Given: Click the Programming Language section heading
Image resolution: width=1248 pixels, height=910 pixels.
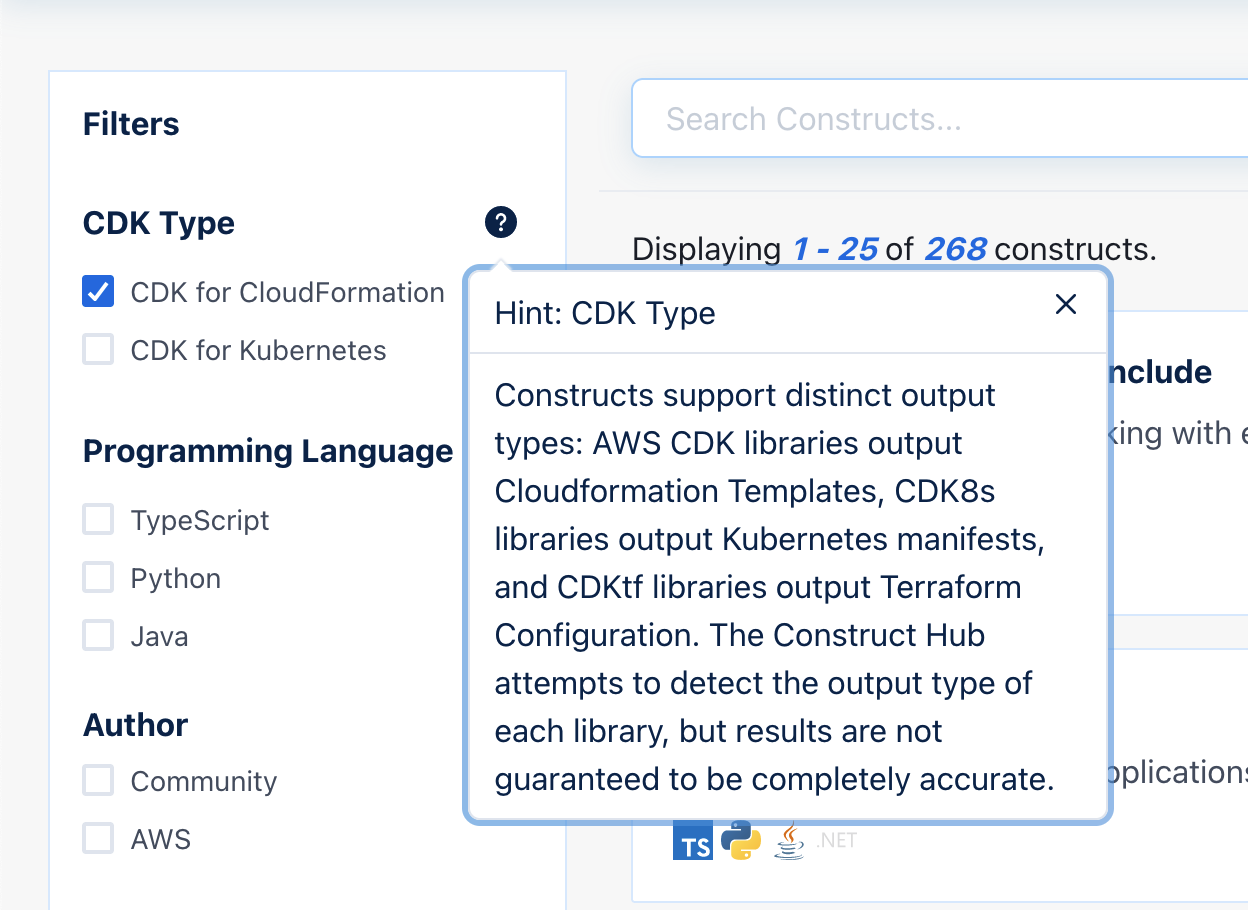Looking at the screenshot, I should click(268, 451).
